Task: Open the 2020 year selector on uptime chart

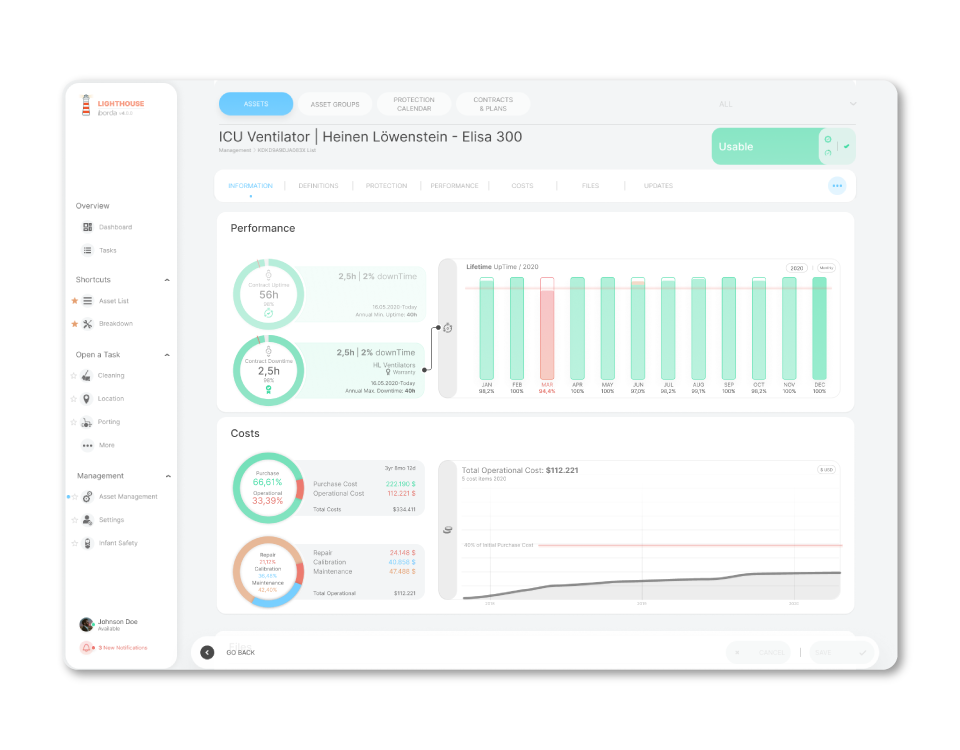Action: point(797,268)
